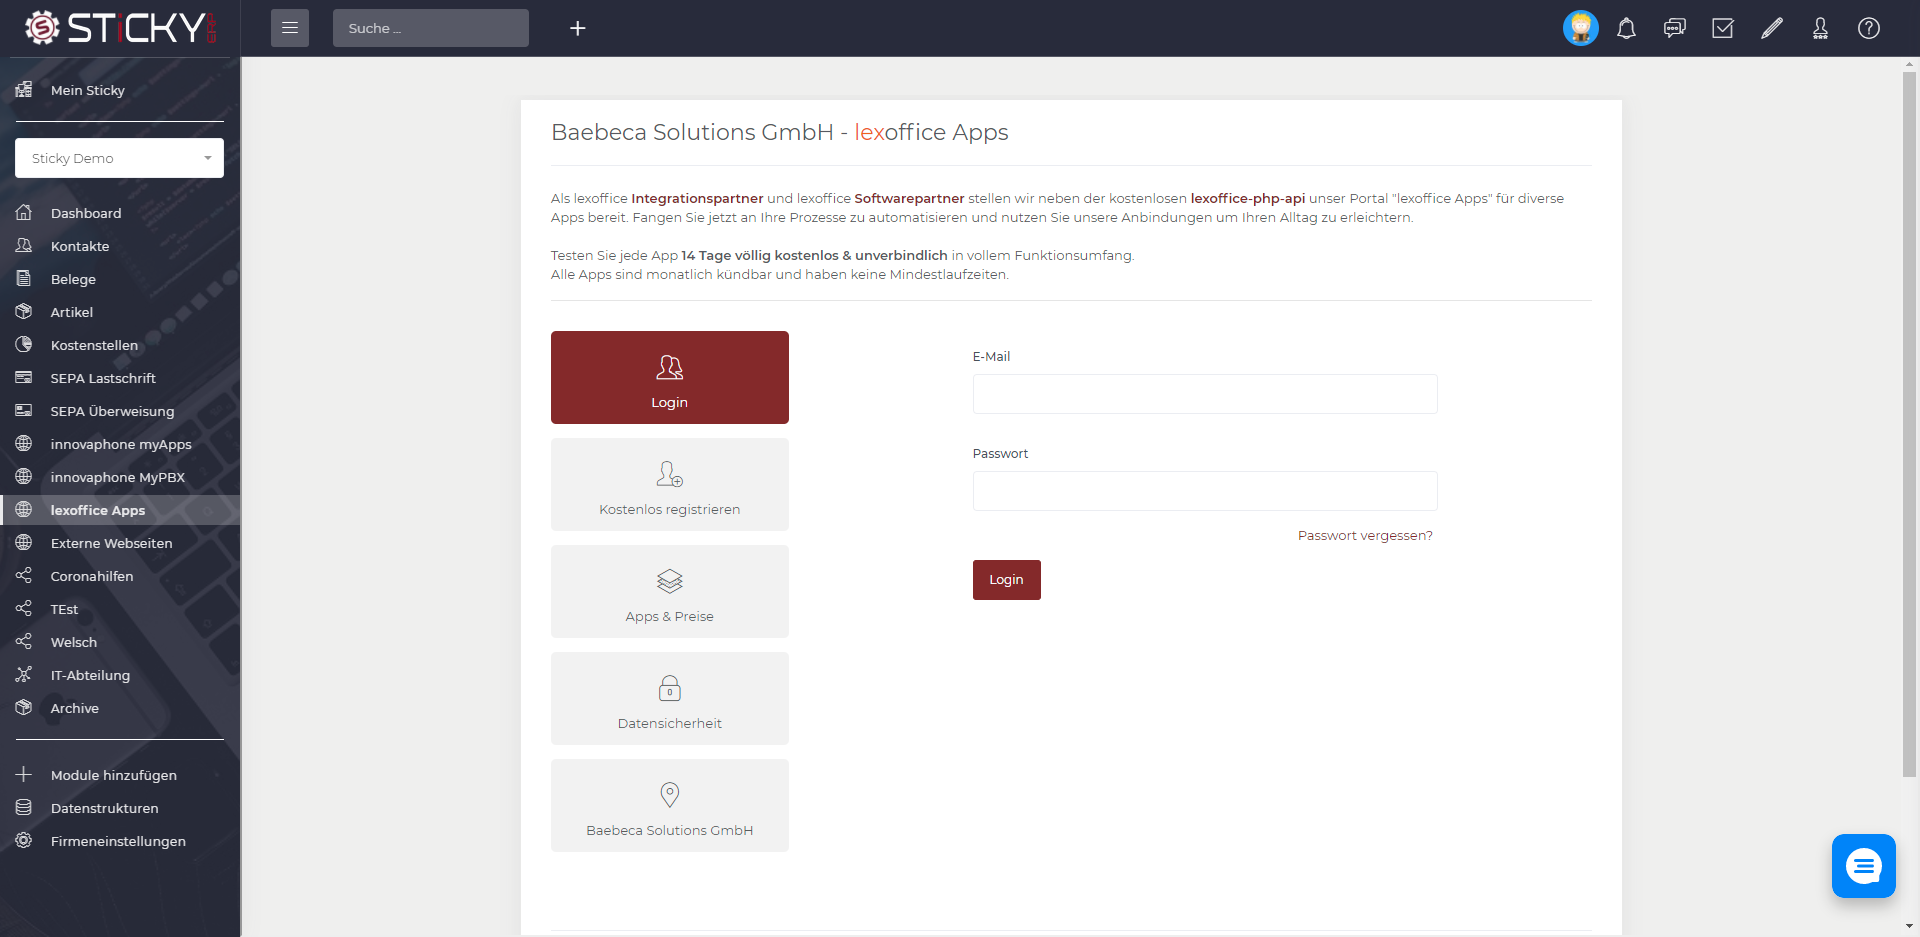The width and height of the screenshot is (1920, 937).
Task: Open Mein Sticky in sidebar
Action: tap(120, 90)
